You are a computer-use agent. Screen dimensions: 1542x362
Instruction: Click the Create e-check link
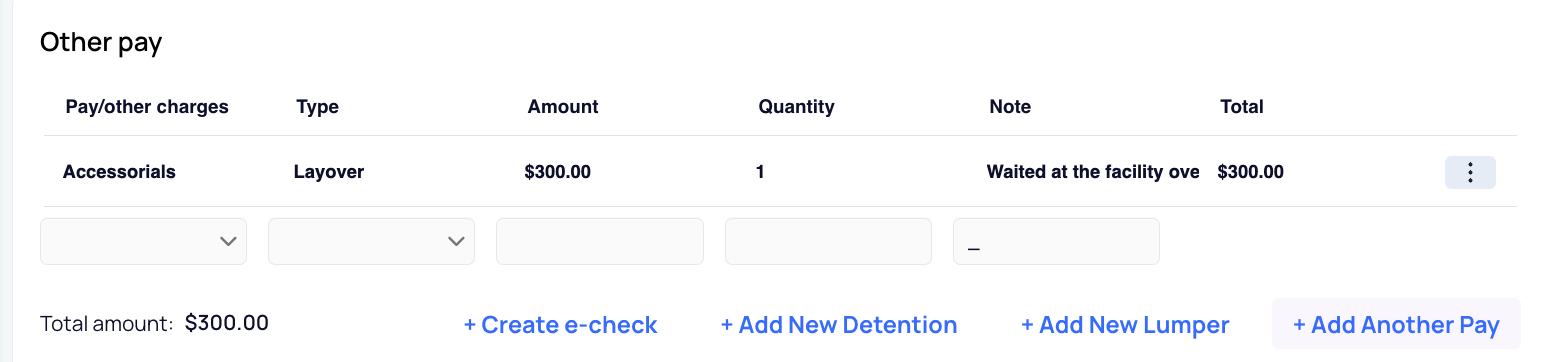coord(560,325)
